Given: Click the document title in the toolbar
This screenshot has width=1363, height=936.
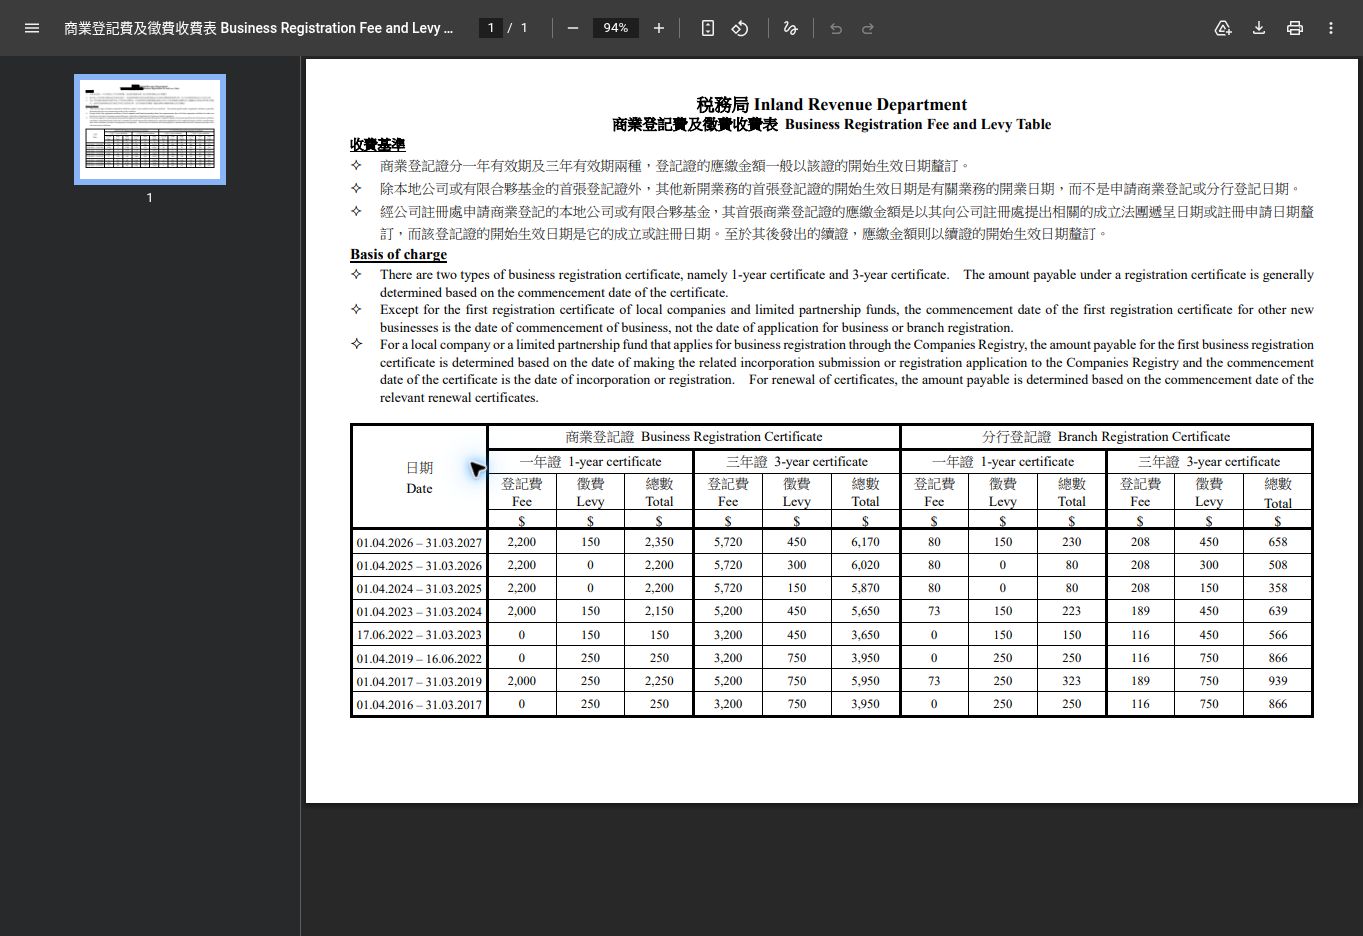Looking at the screenshot, I should tap(258, 28).
